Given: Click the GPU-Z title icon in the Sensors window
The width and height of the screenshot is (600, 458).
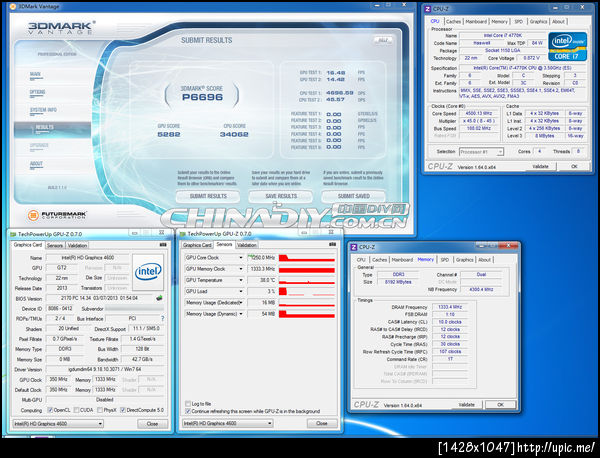Looking at the screenshot, I should (x=183, y=234).
